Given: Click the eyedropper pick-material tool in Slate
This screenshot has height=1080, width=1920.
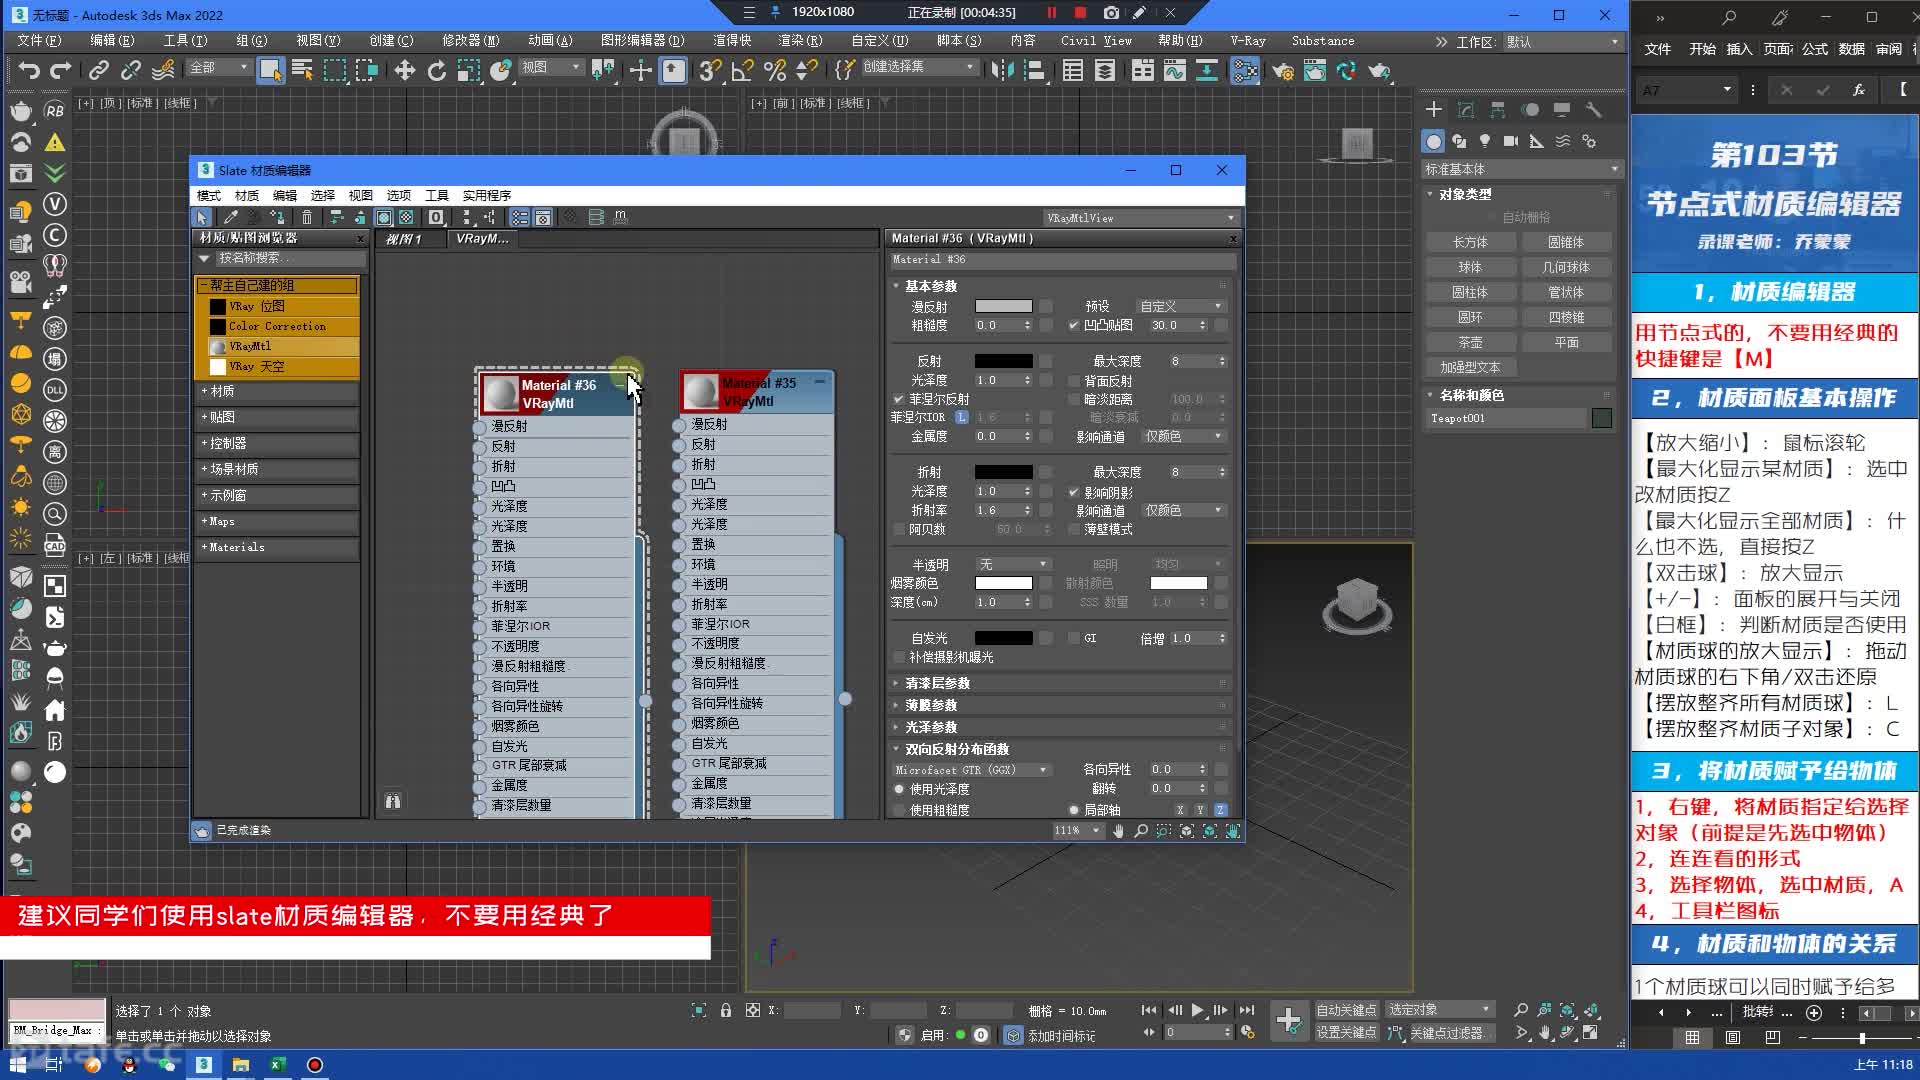Looking at the screenshot, I should click(x=230, y=217).
